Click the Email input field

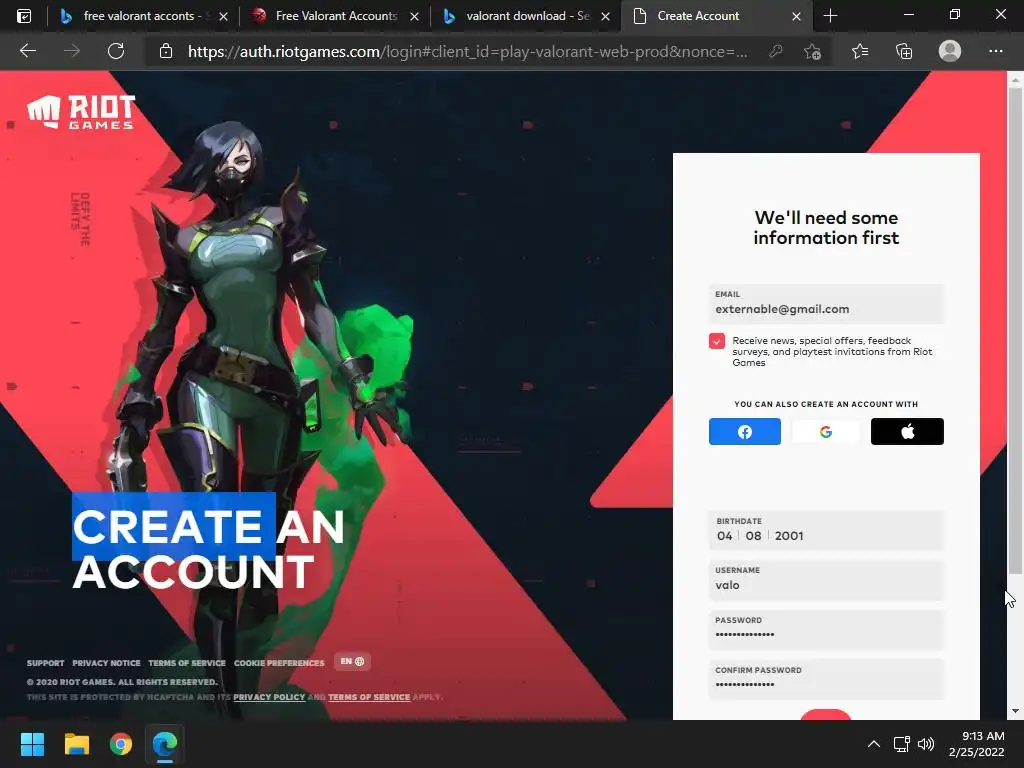point(826,303)
